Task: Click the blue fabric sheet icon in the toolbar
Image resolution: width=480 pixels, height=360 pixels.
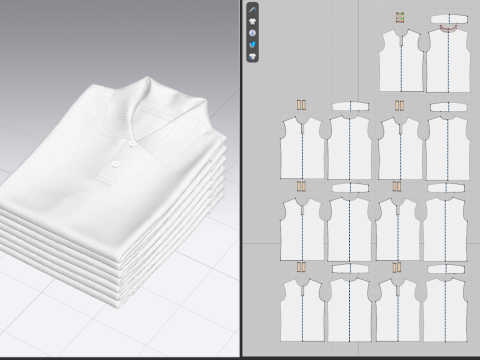Action: pyautogui.click(x=253, y=45)
